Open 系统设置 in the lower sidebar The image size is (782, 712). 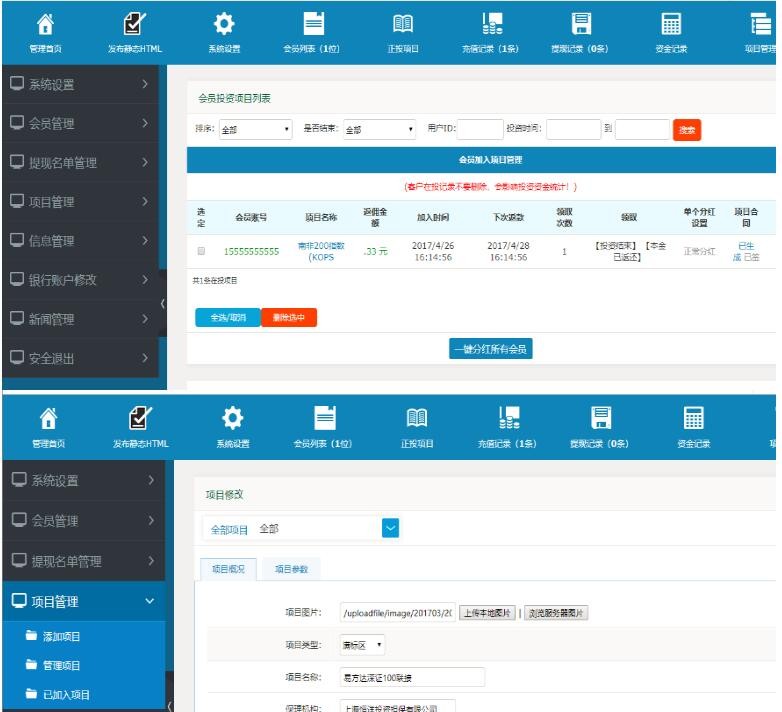[x=83, y=480]
